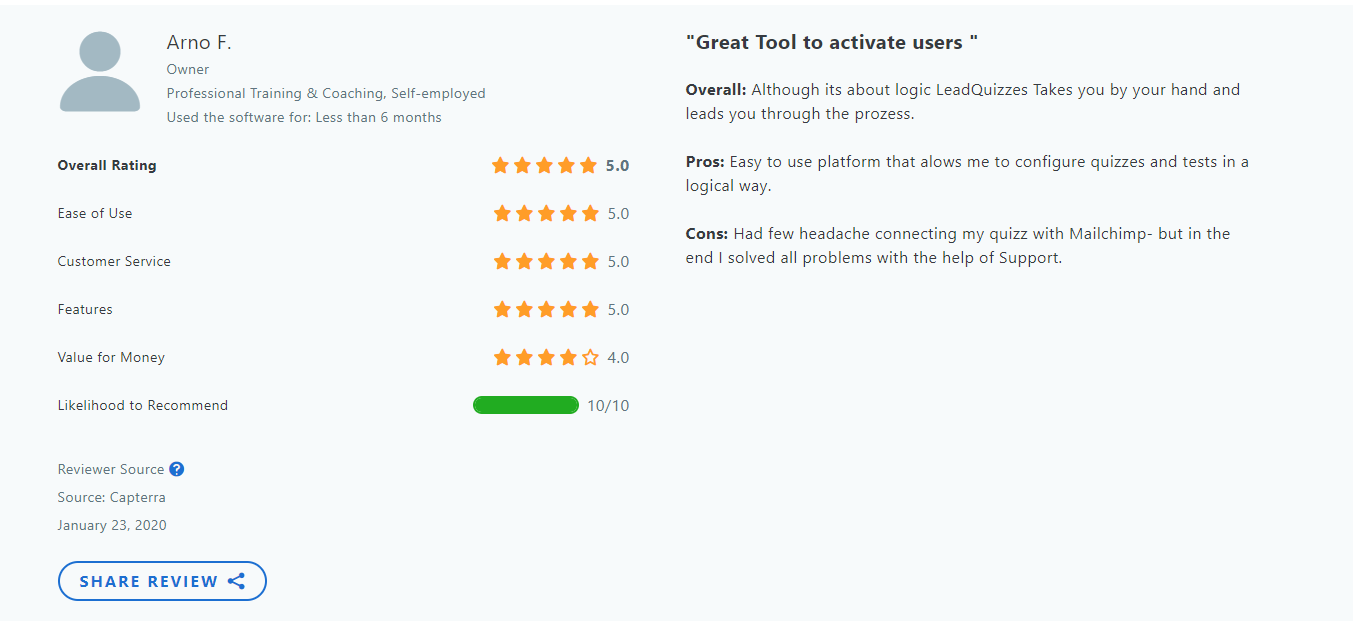Image resolution: width=1353 pixels, height=621 pixels.
Task: Click the review title Great Tool to activate users
Action: point(829,42)
